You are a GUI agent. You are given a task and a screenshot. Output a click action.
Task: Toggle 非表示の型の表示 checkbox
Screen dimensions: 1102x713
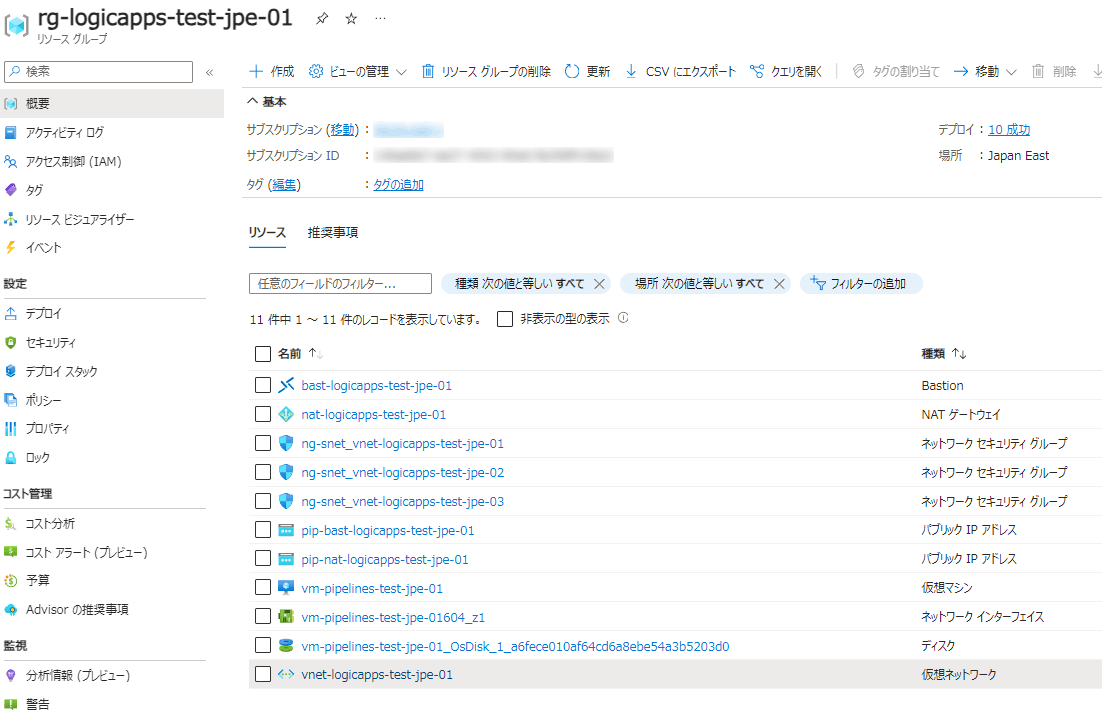pyautogui.click(x=505, y=319)
